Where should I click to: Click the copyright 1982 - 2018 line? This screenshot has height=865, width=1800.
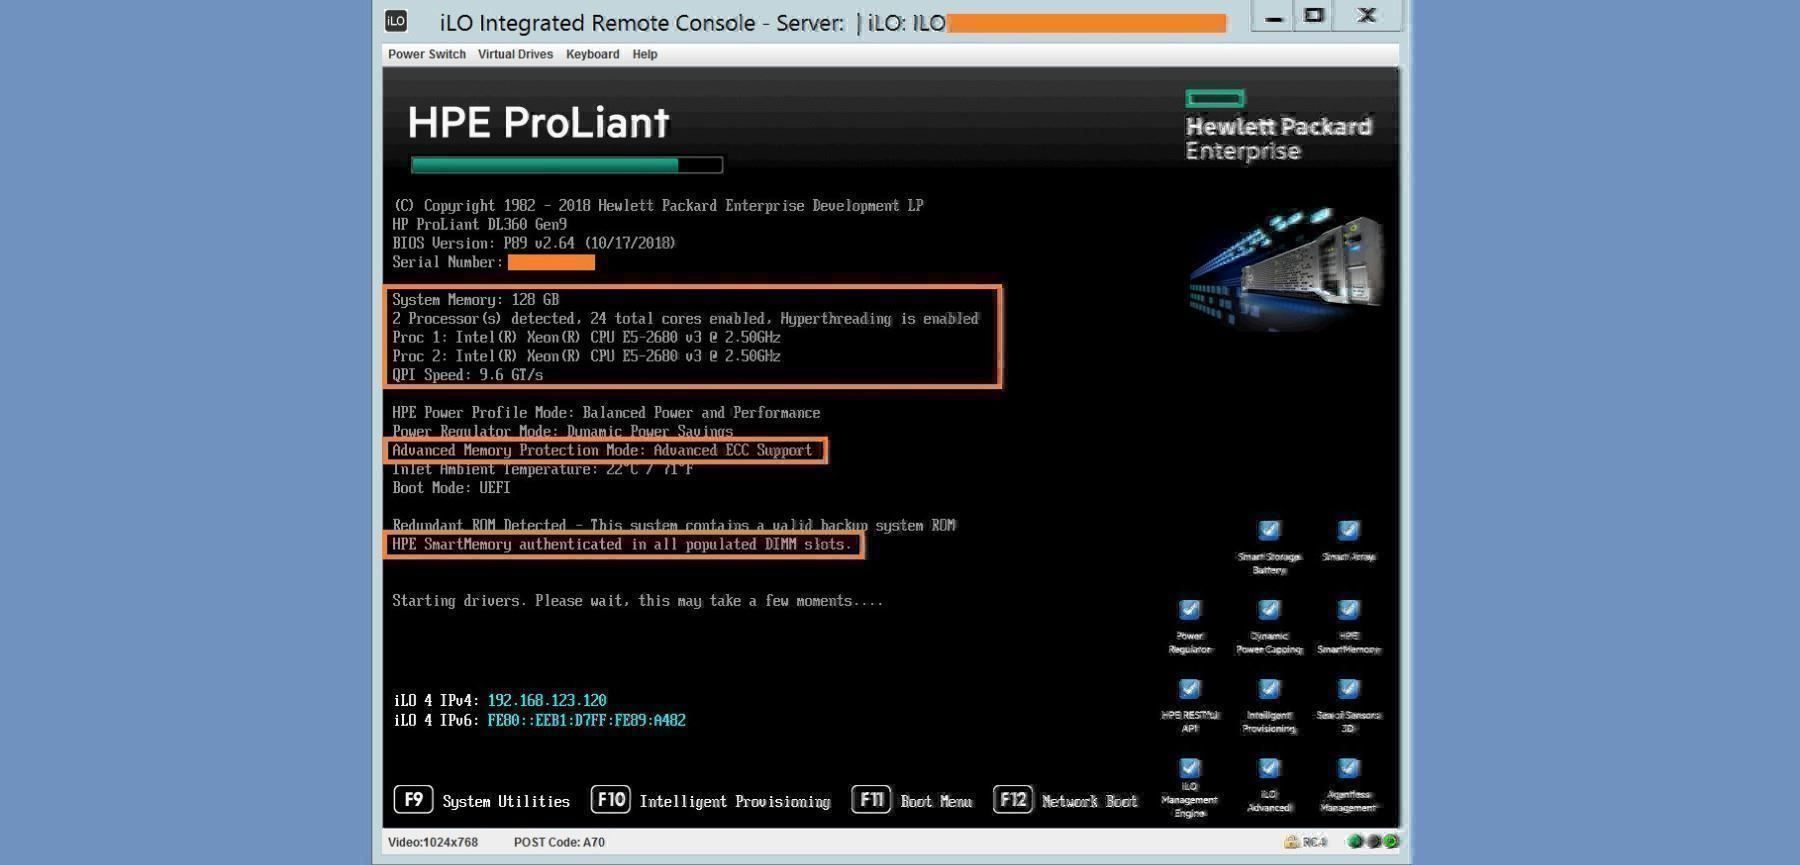[658, 205]
